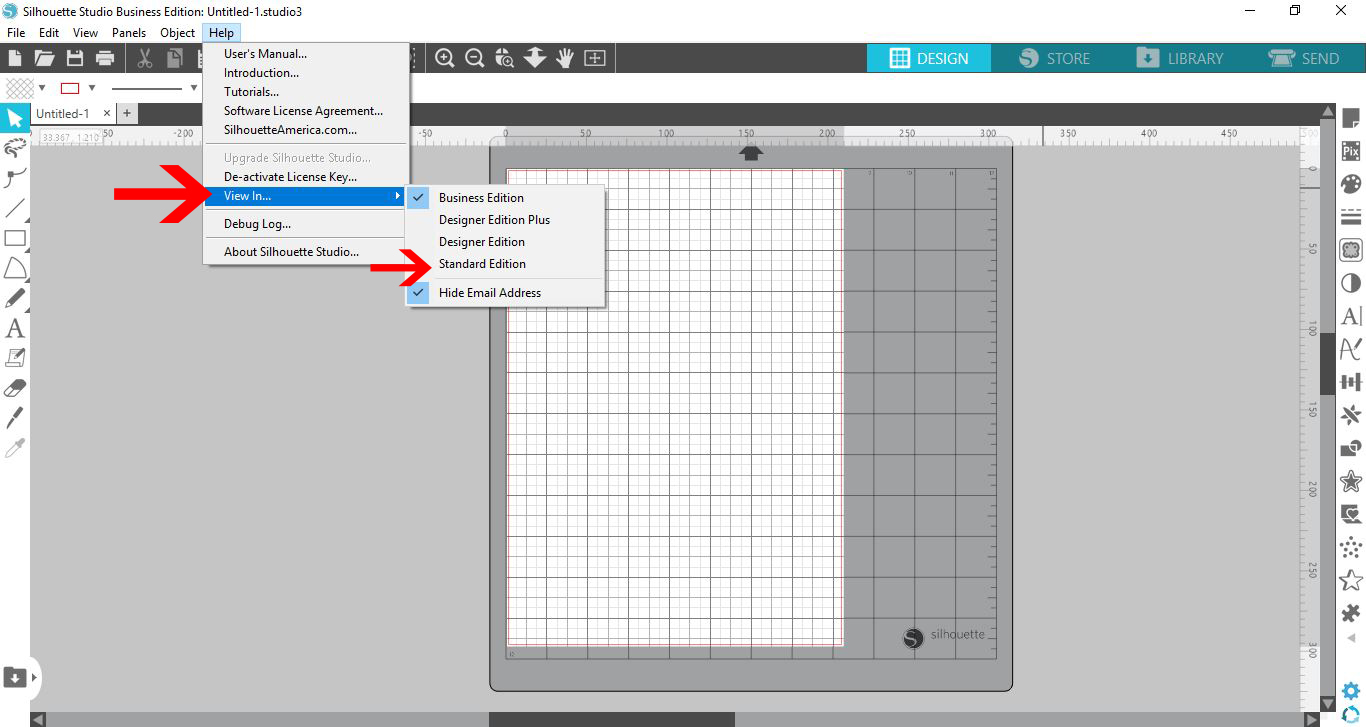Viewport: 1366px width, 727px height.
Task: Click the Save disk icon
Action: click(x=75, y=58)
